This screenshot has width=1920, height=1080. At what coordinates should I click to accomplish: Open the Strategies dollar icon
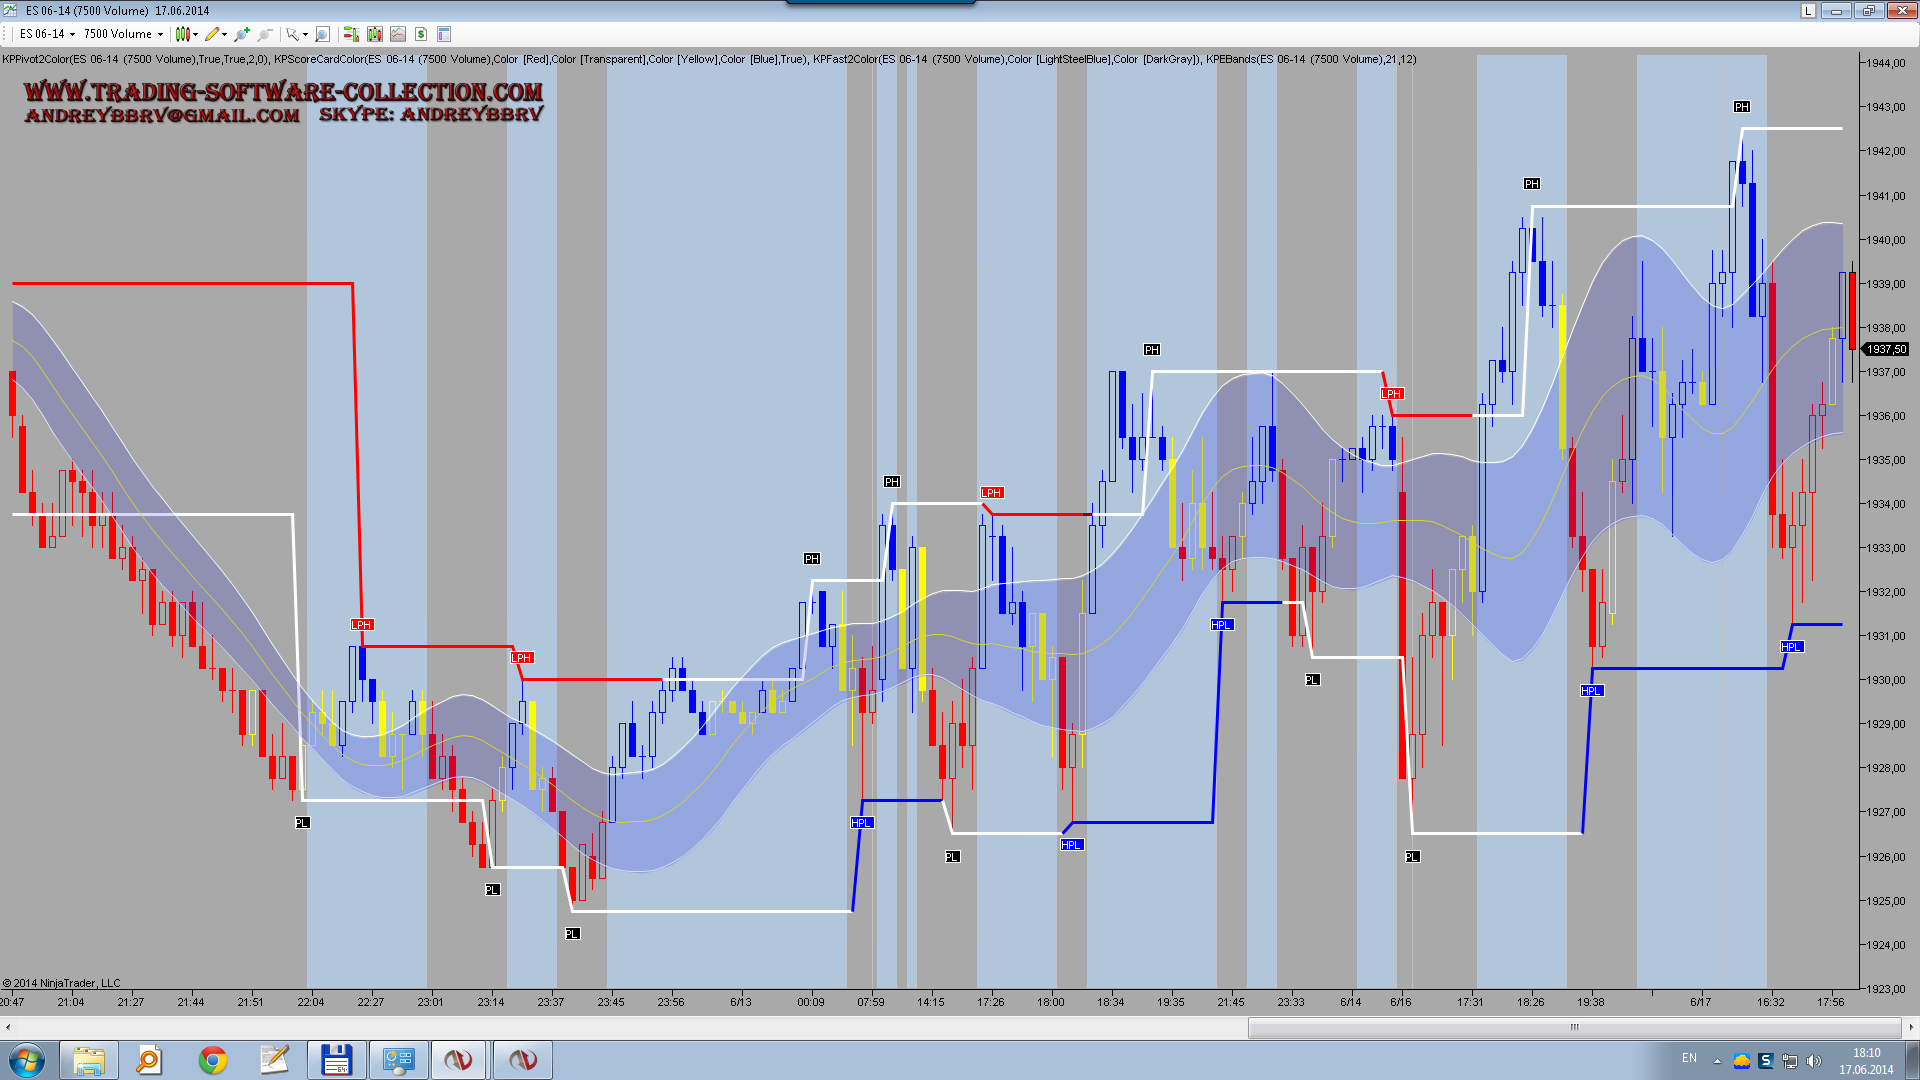(x=421, y=34)
